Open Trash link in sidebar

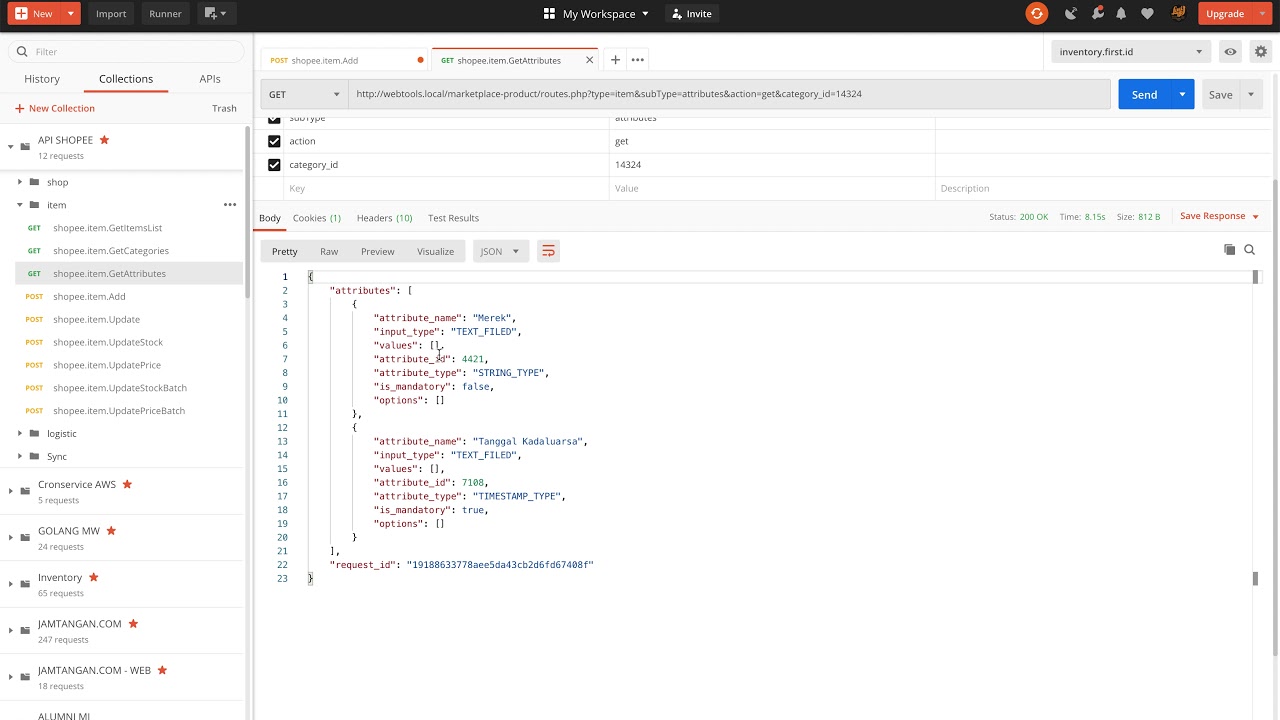tap(224, 108)
